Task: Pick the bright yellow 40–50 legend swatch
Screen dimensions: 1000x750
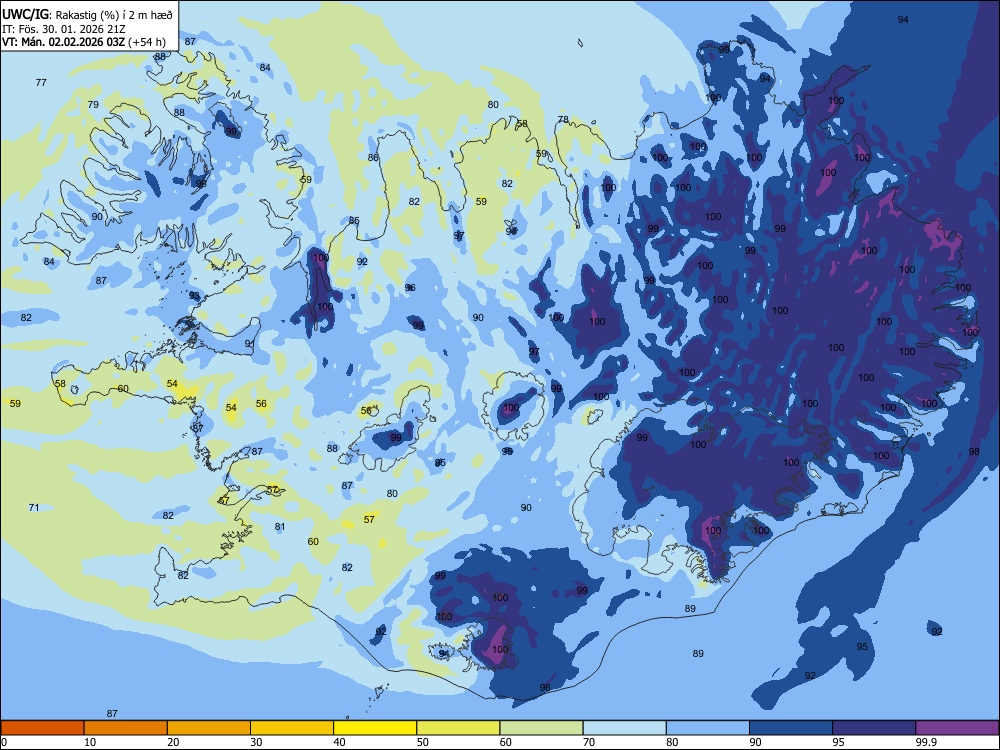Action: (x=375, y=728)
